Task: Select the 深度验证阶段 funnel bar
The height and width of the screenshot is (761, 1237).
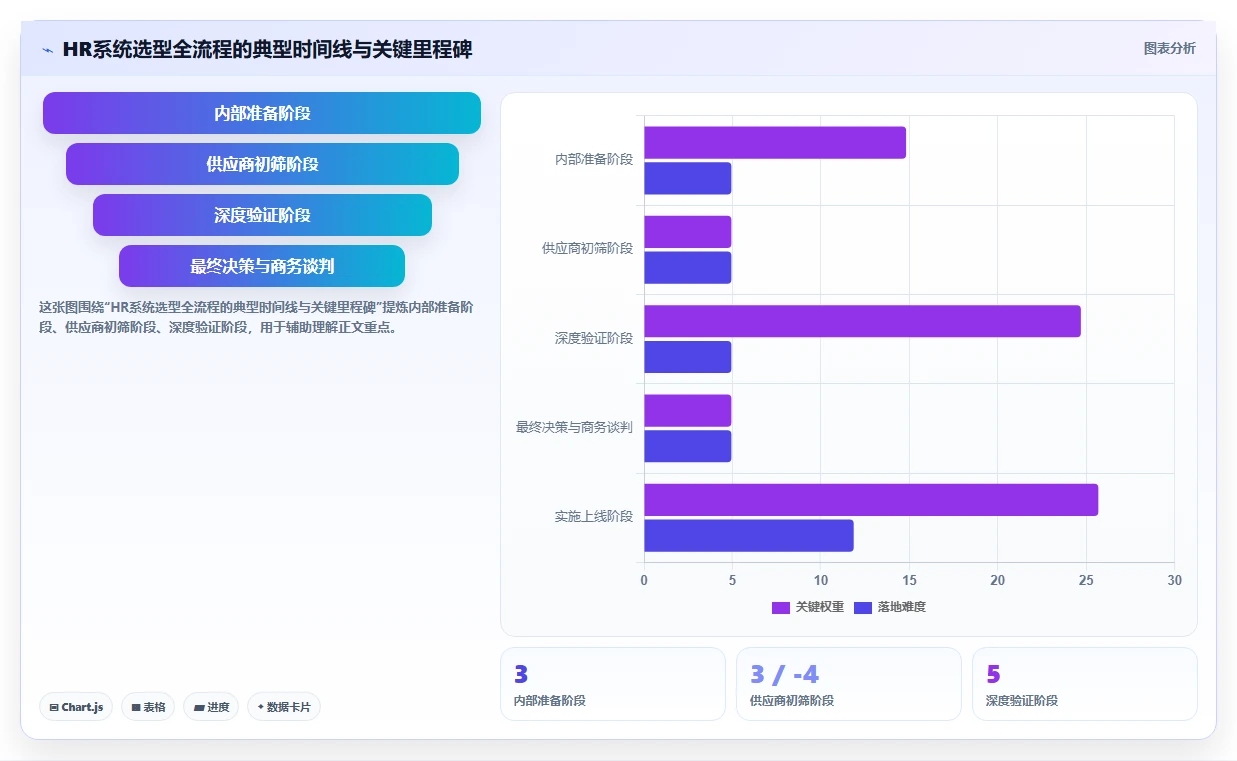Action: tap(262, 215)
